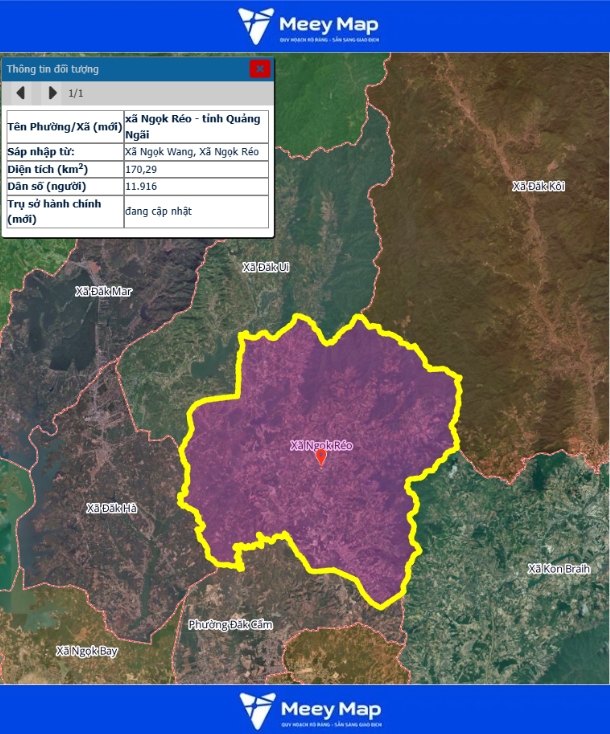Select the Xã Ngọk Bay map label
The image size is (610, 734).
86,650
